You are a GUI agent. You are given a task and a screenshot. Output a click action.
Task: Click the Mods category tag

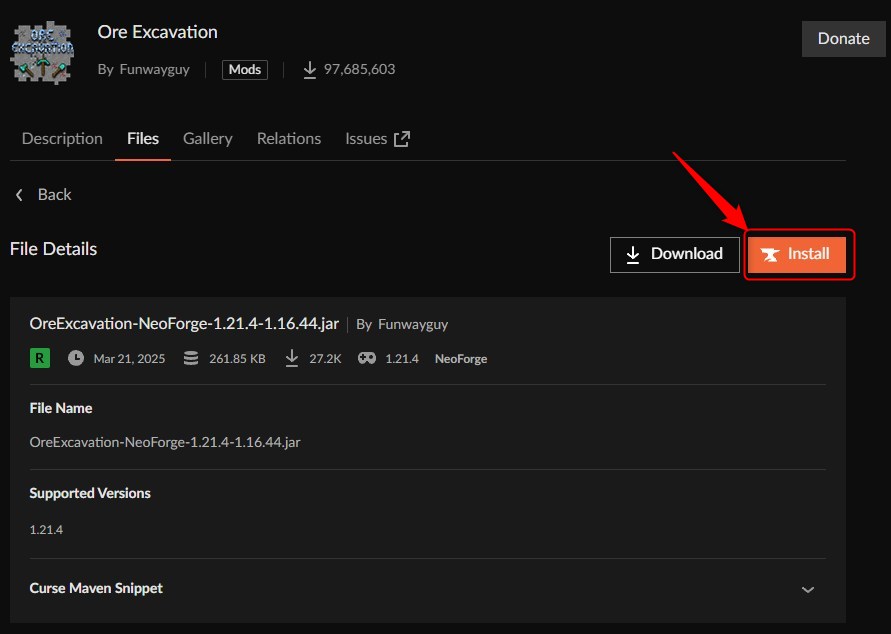[x=245, y=69]
